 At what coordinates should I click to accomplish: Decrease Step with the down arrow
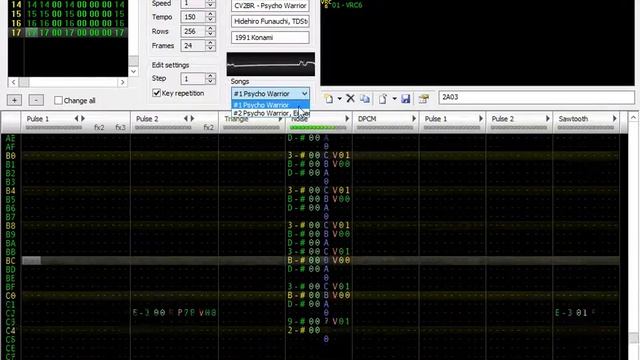211,81
